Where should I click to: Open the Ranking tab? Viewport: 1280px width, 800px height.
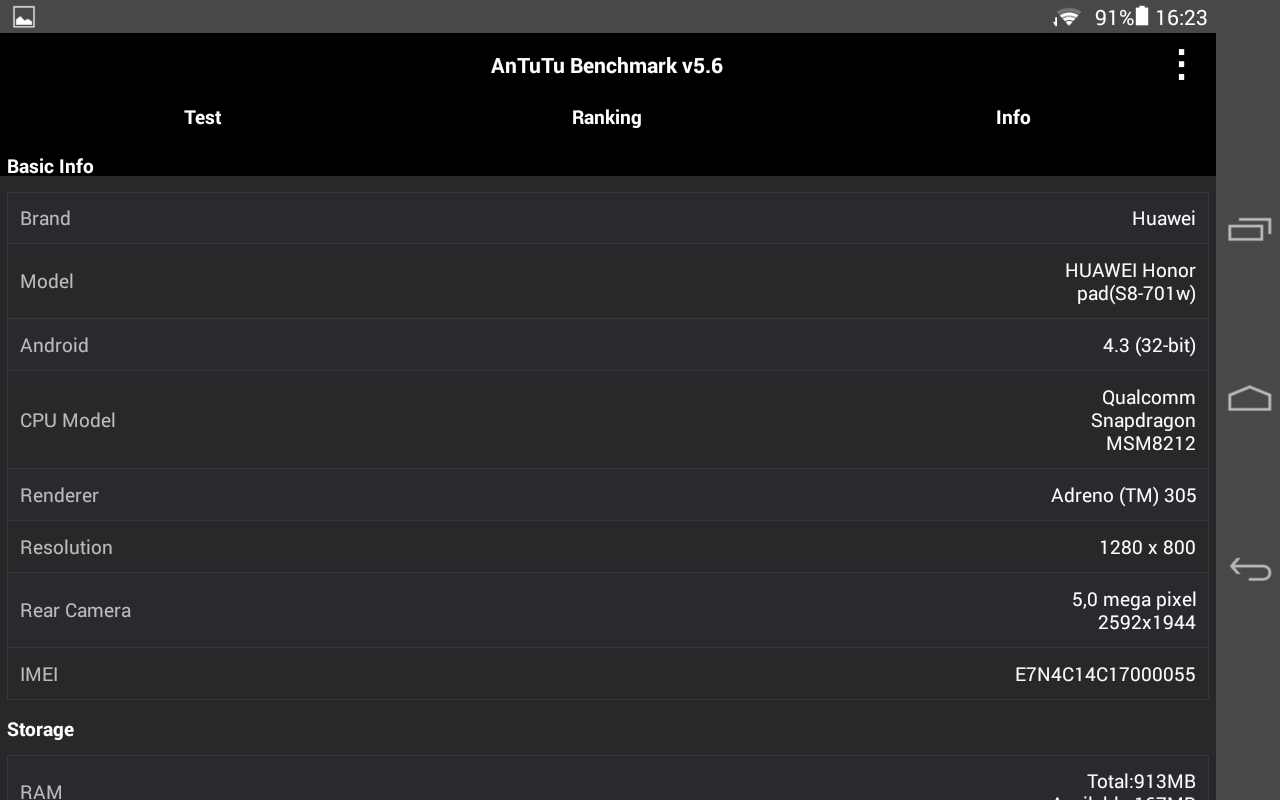pos(606,117)
